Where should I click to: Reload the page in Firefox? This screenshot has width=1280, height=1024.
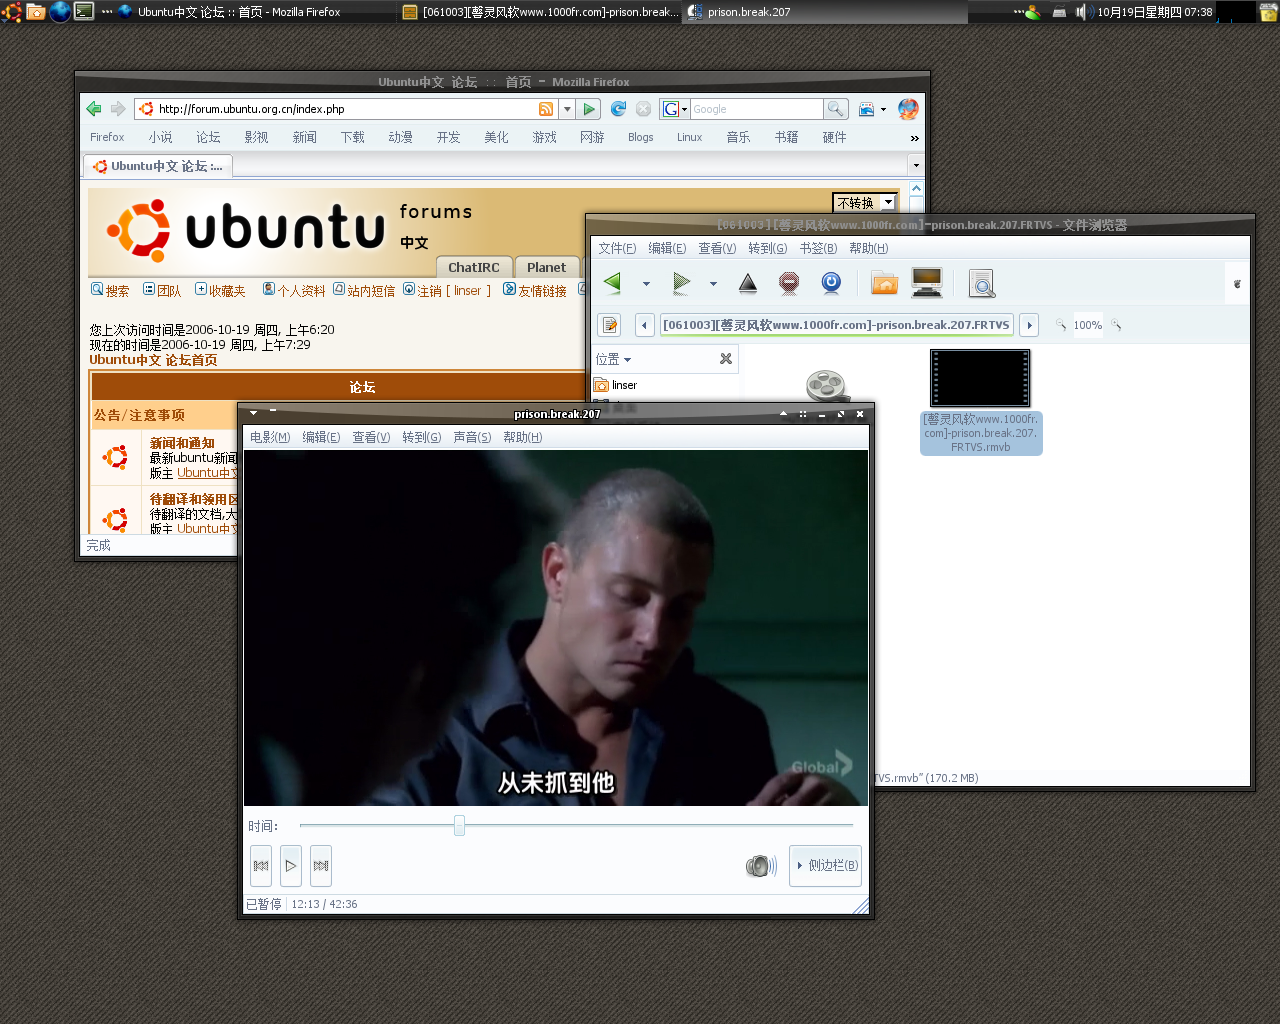click(x=618, y=109)
